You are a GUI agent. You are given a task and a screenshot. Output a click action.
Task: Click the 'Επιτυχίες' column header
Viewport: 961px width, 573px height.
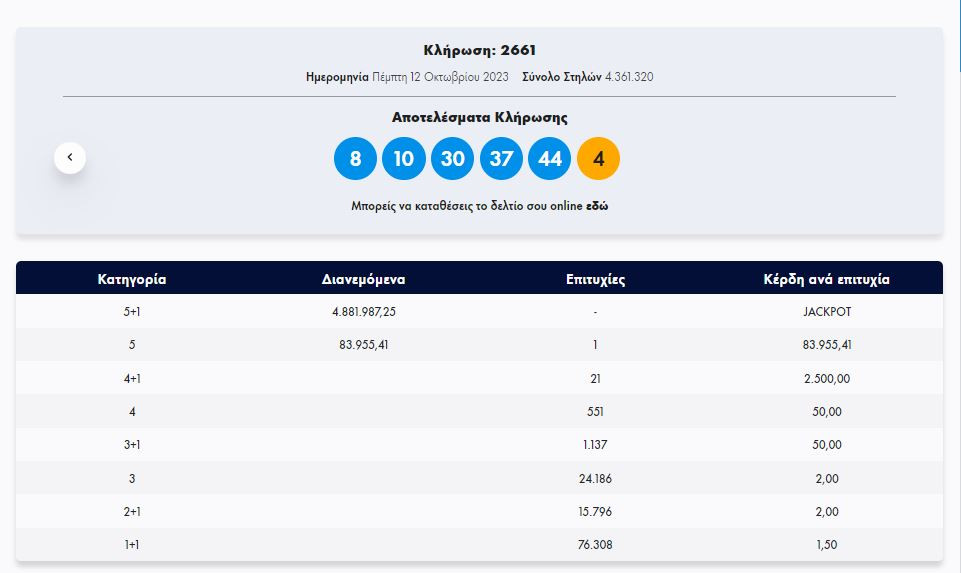click(595, 279)
